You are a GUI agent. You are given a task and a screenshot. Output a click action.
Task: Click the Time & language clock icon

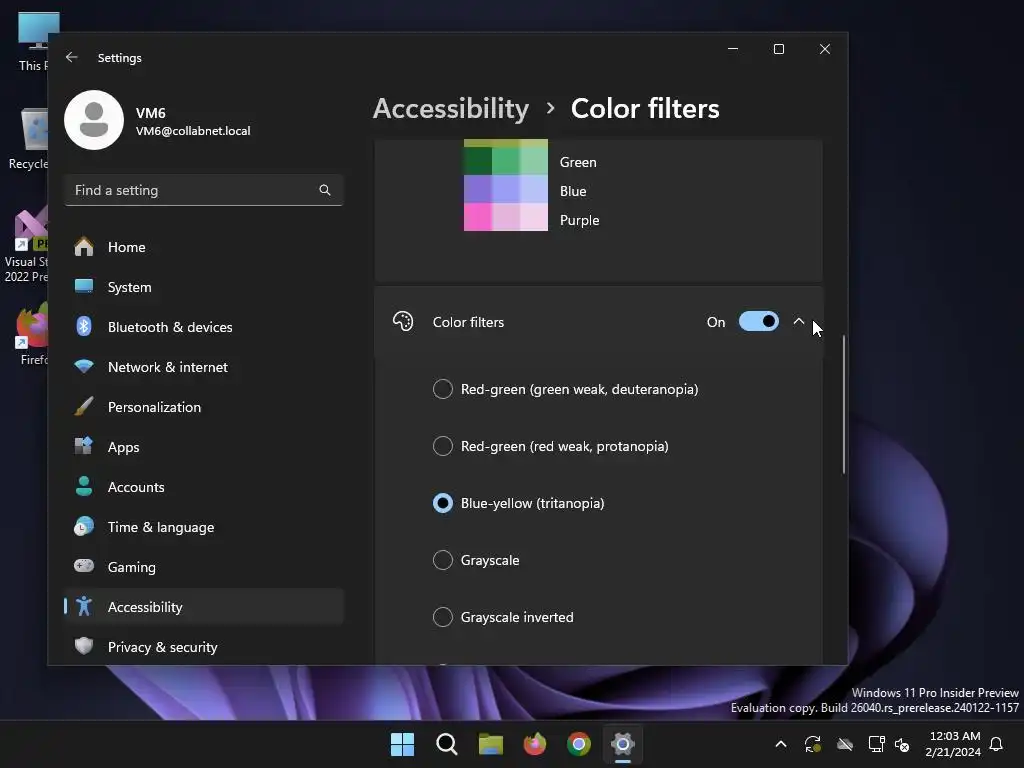tap(84, 526)
